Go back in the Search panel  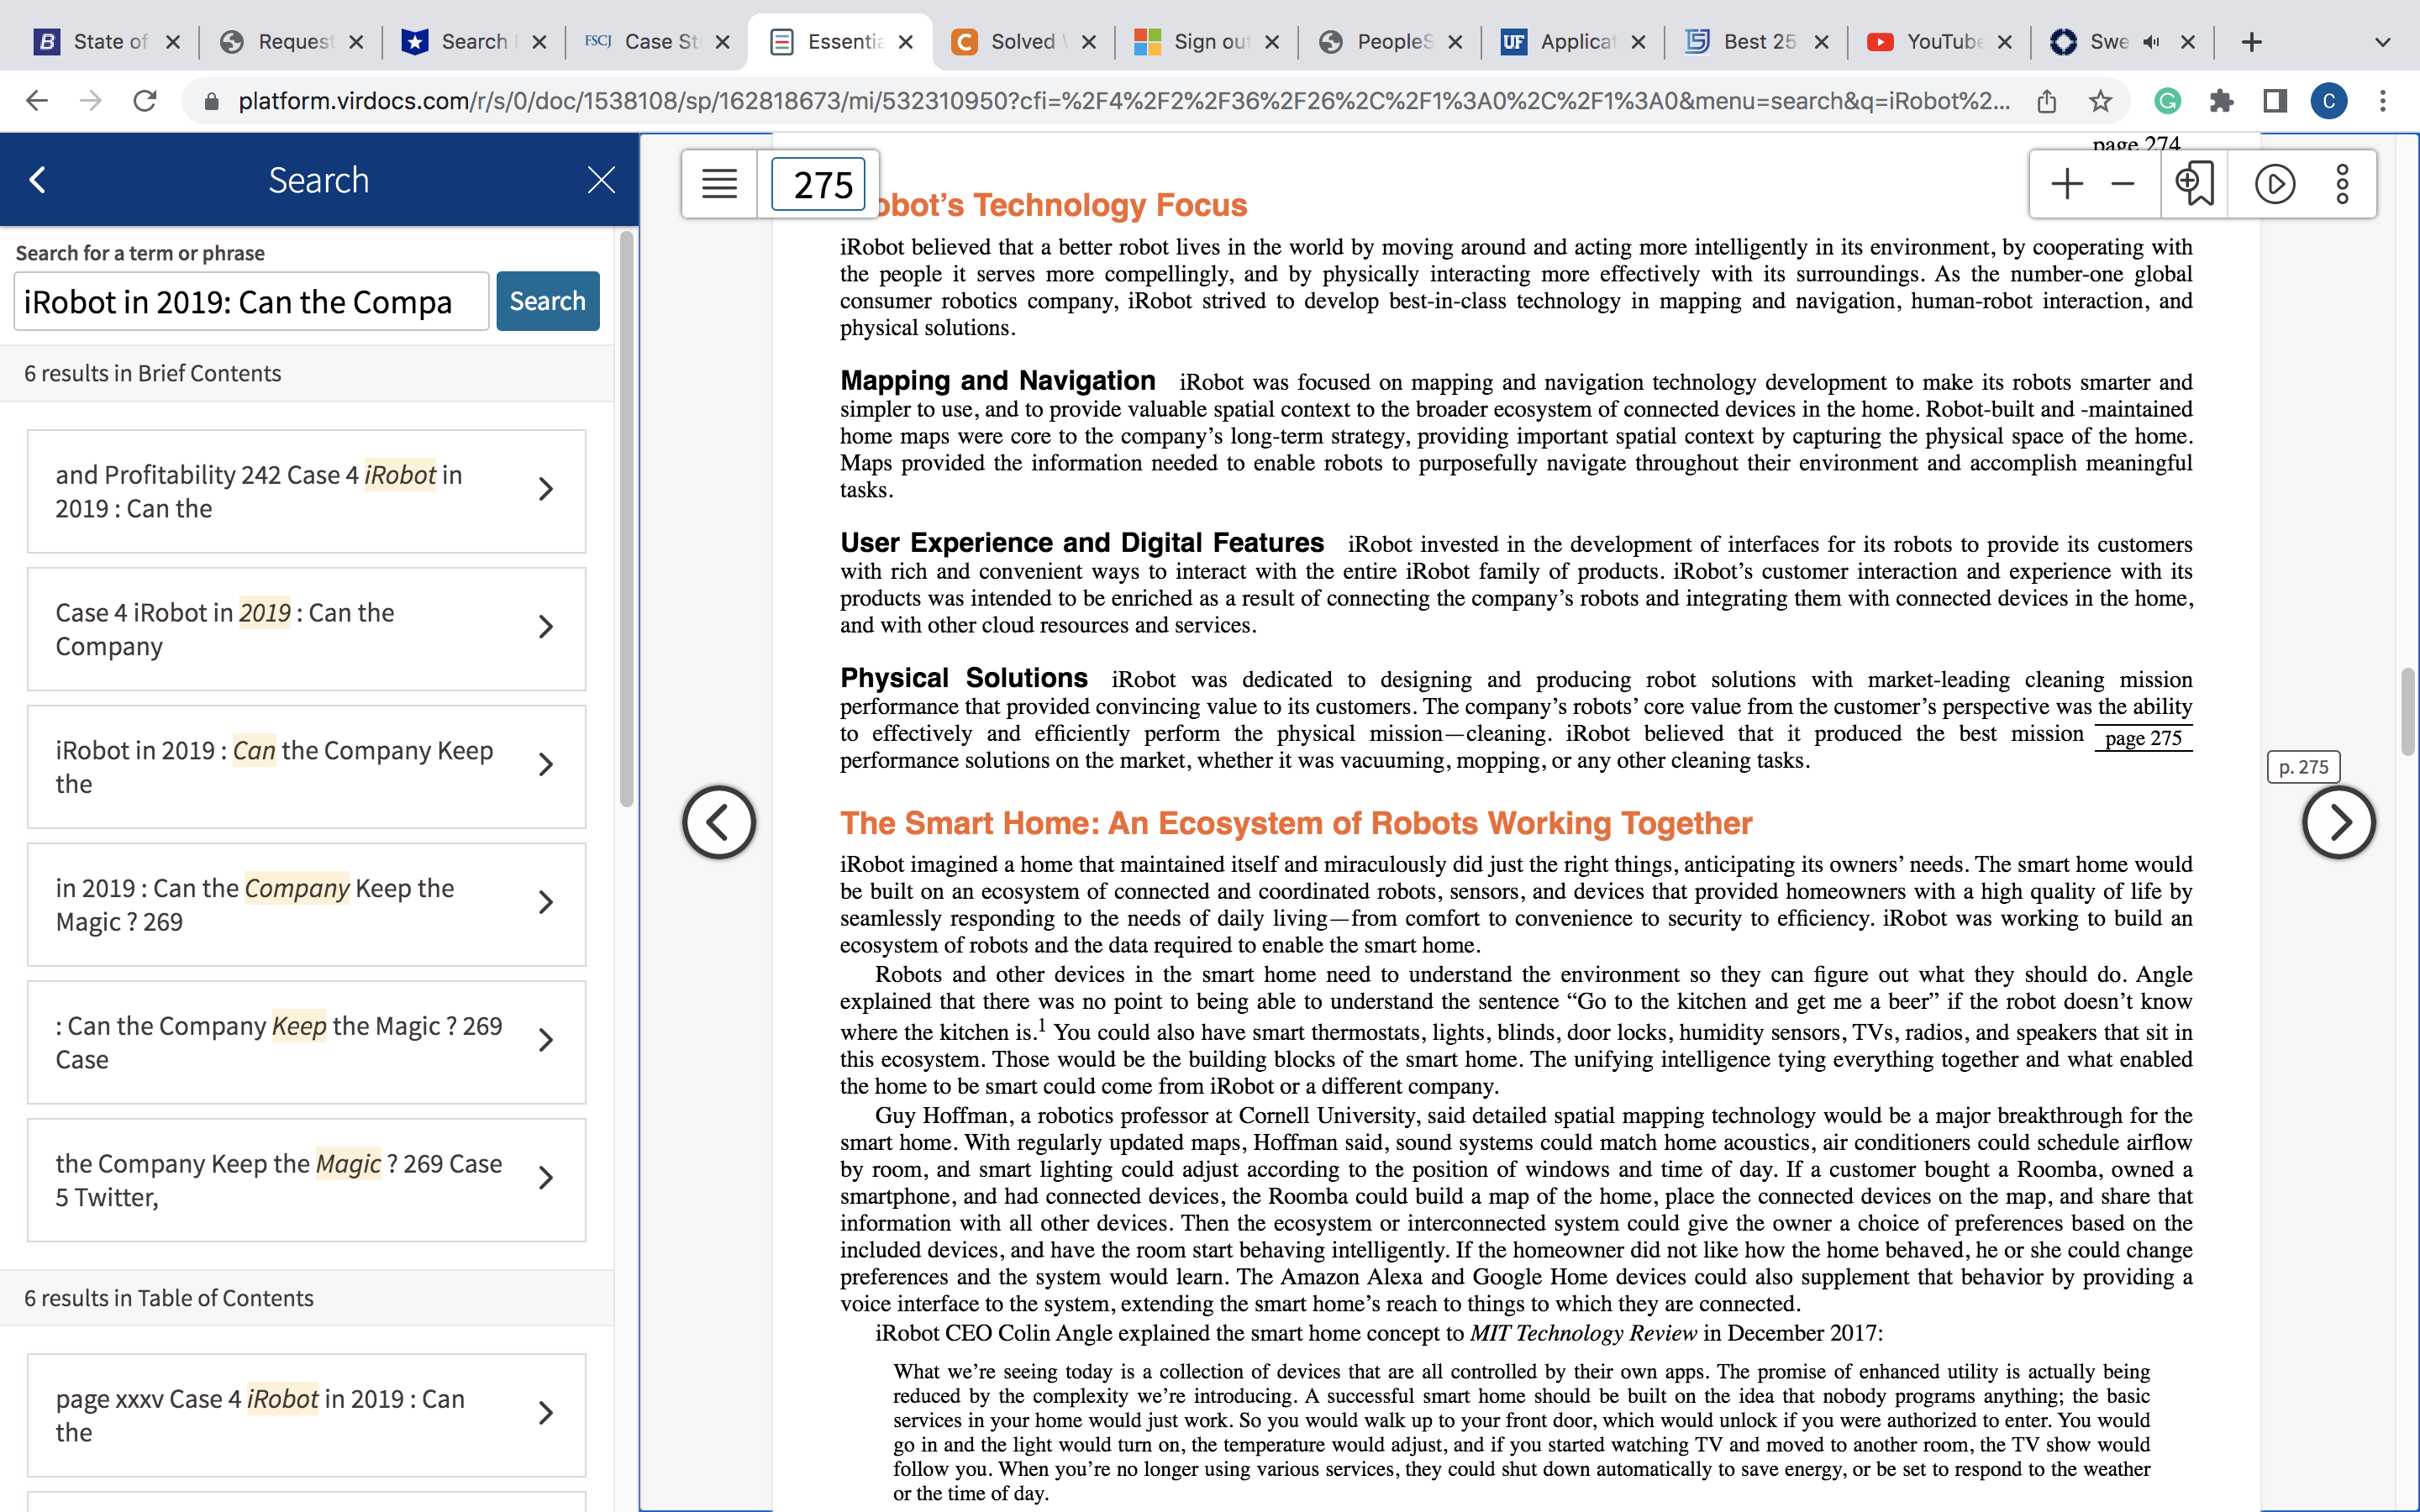pyautogui.click(x=38, y=180)
